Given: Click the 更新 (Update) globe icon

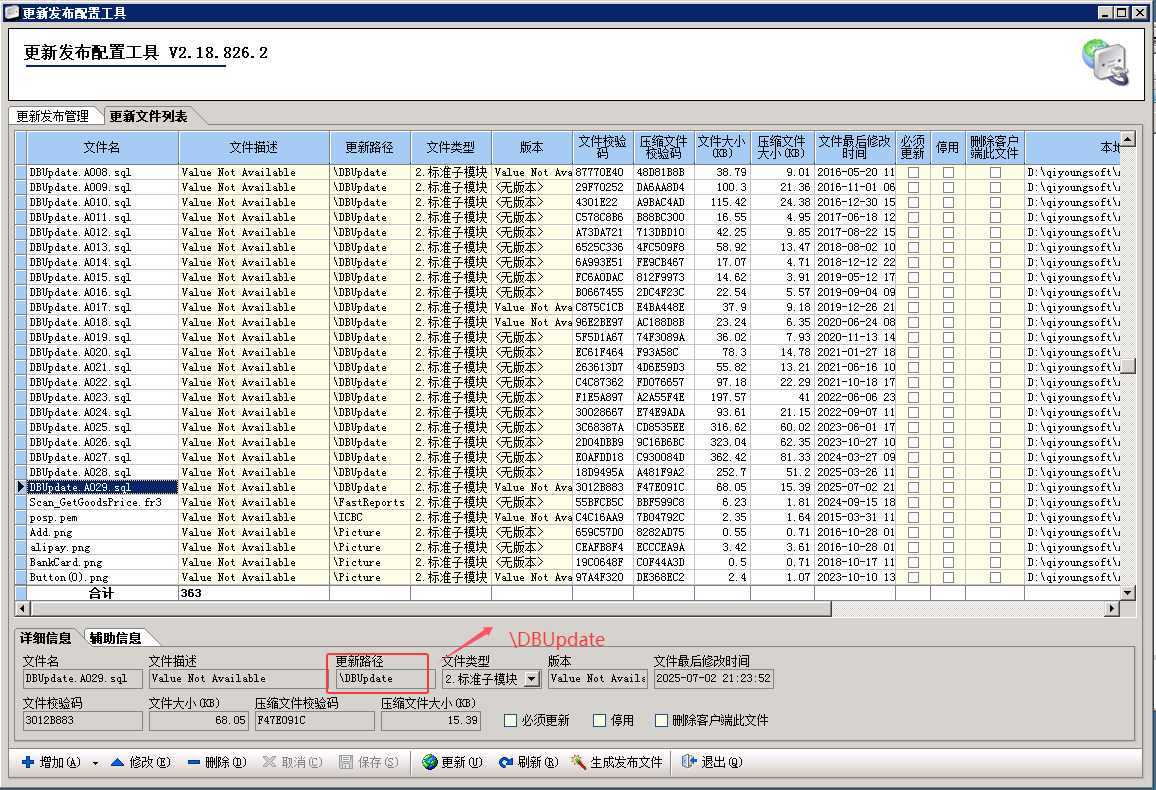Looking at the screenshot, I should pos(430,762).
